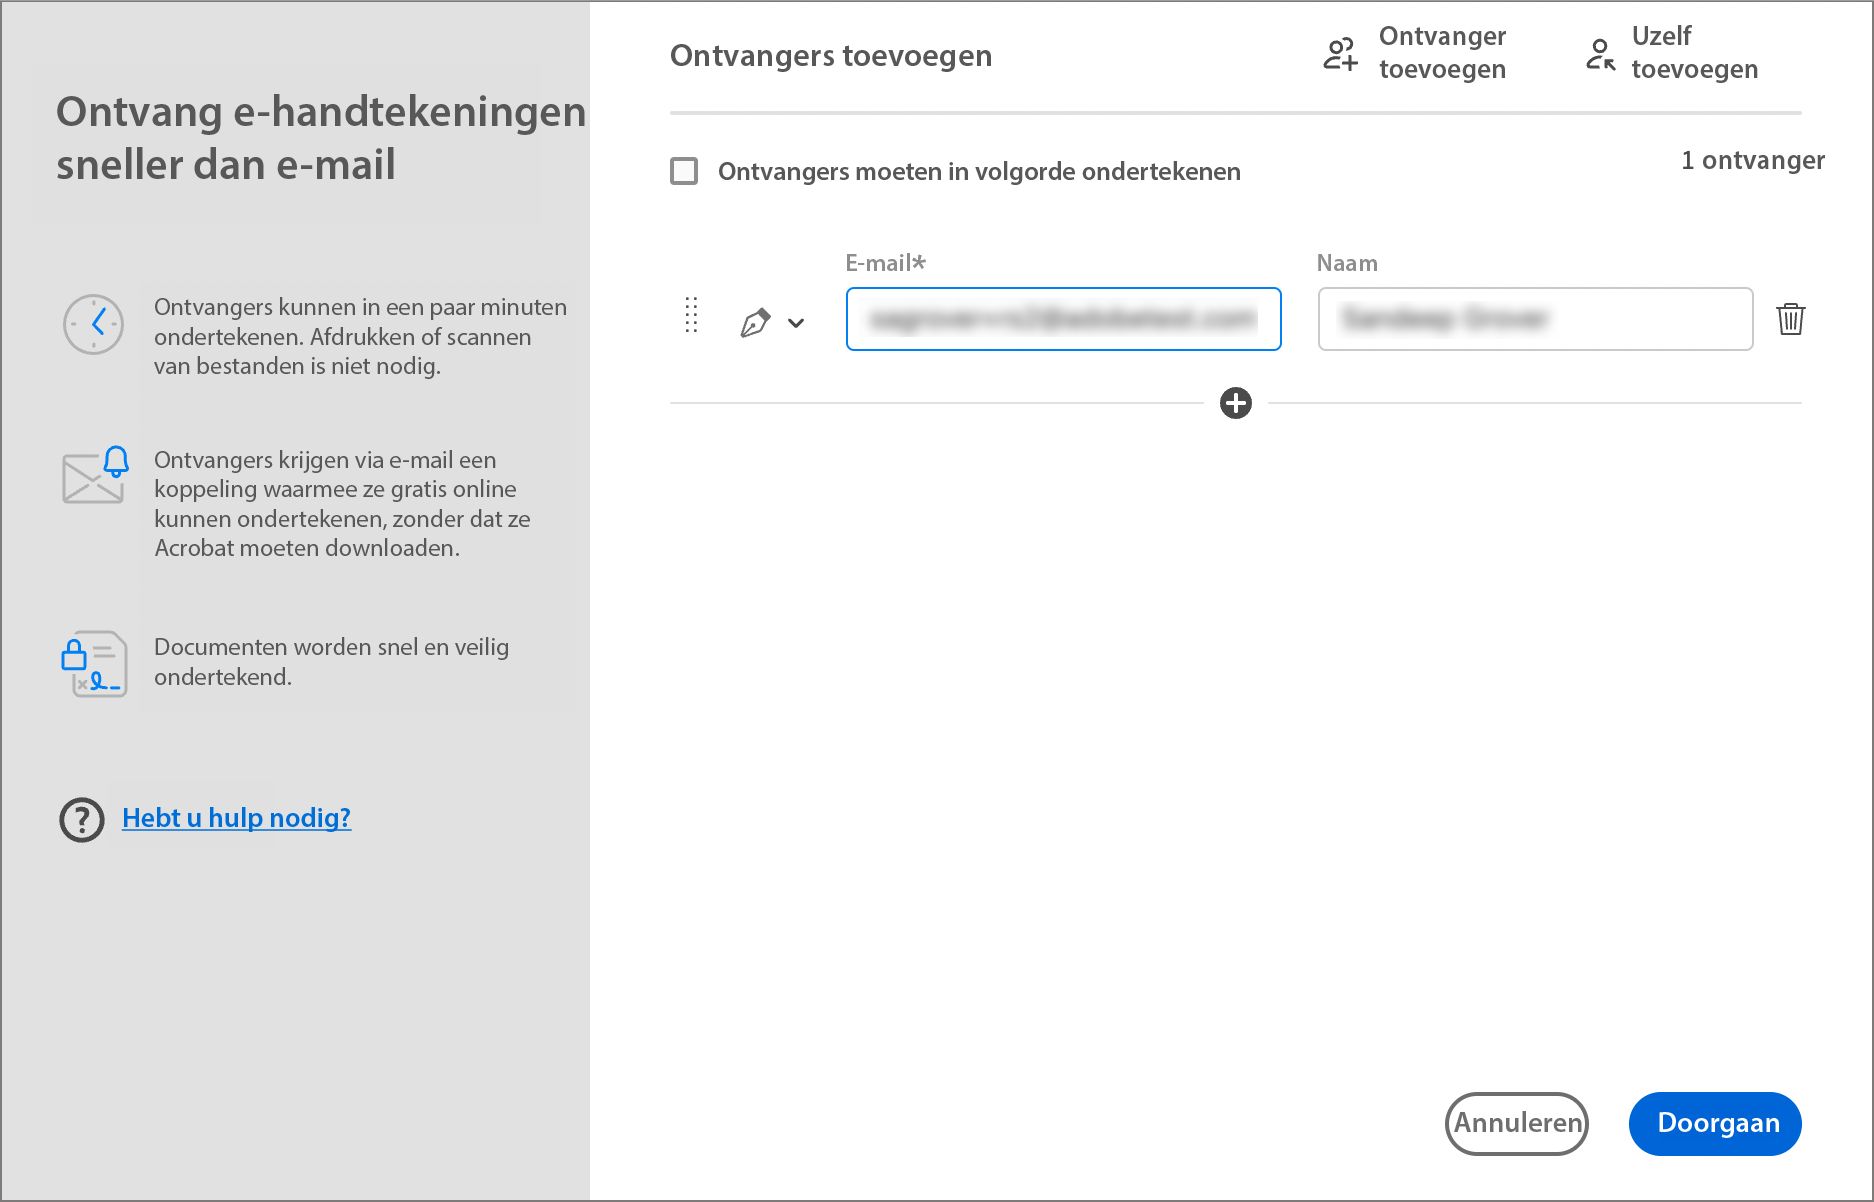Delete the recipient using the trash icon
This screenshot has height=1202, width=1874.
coord(1791,320)
